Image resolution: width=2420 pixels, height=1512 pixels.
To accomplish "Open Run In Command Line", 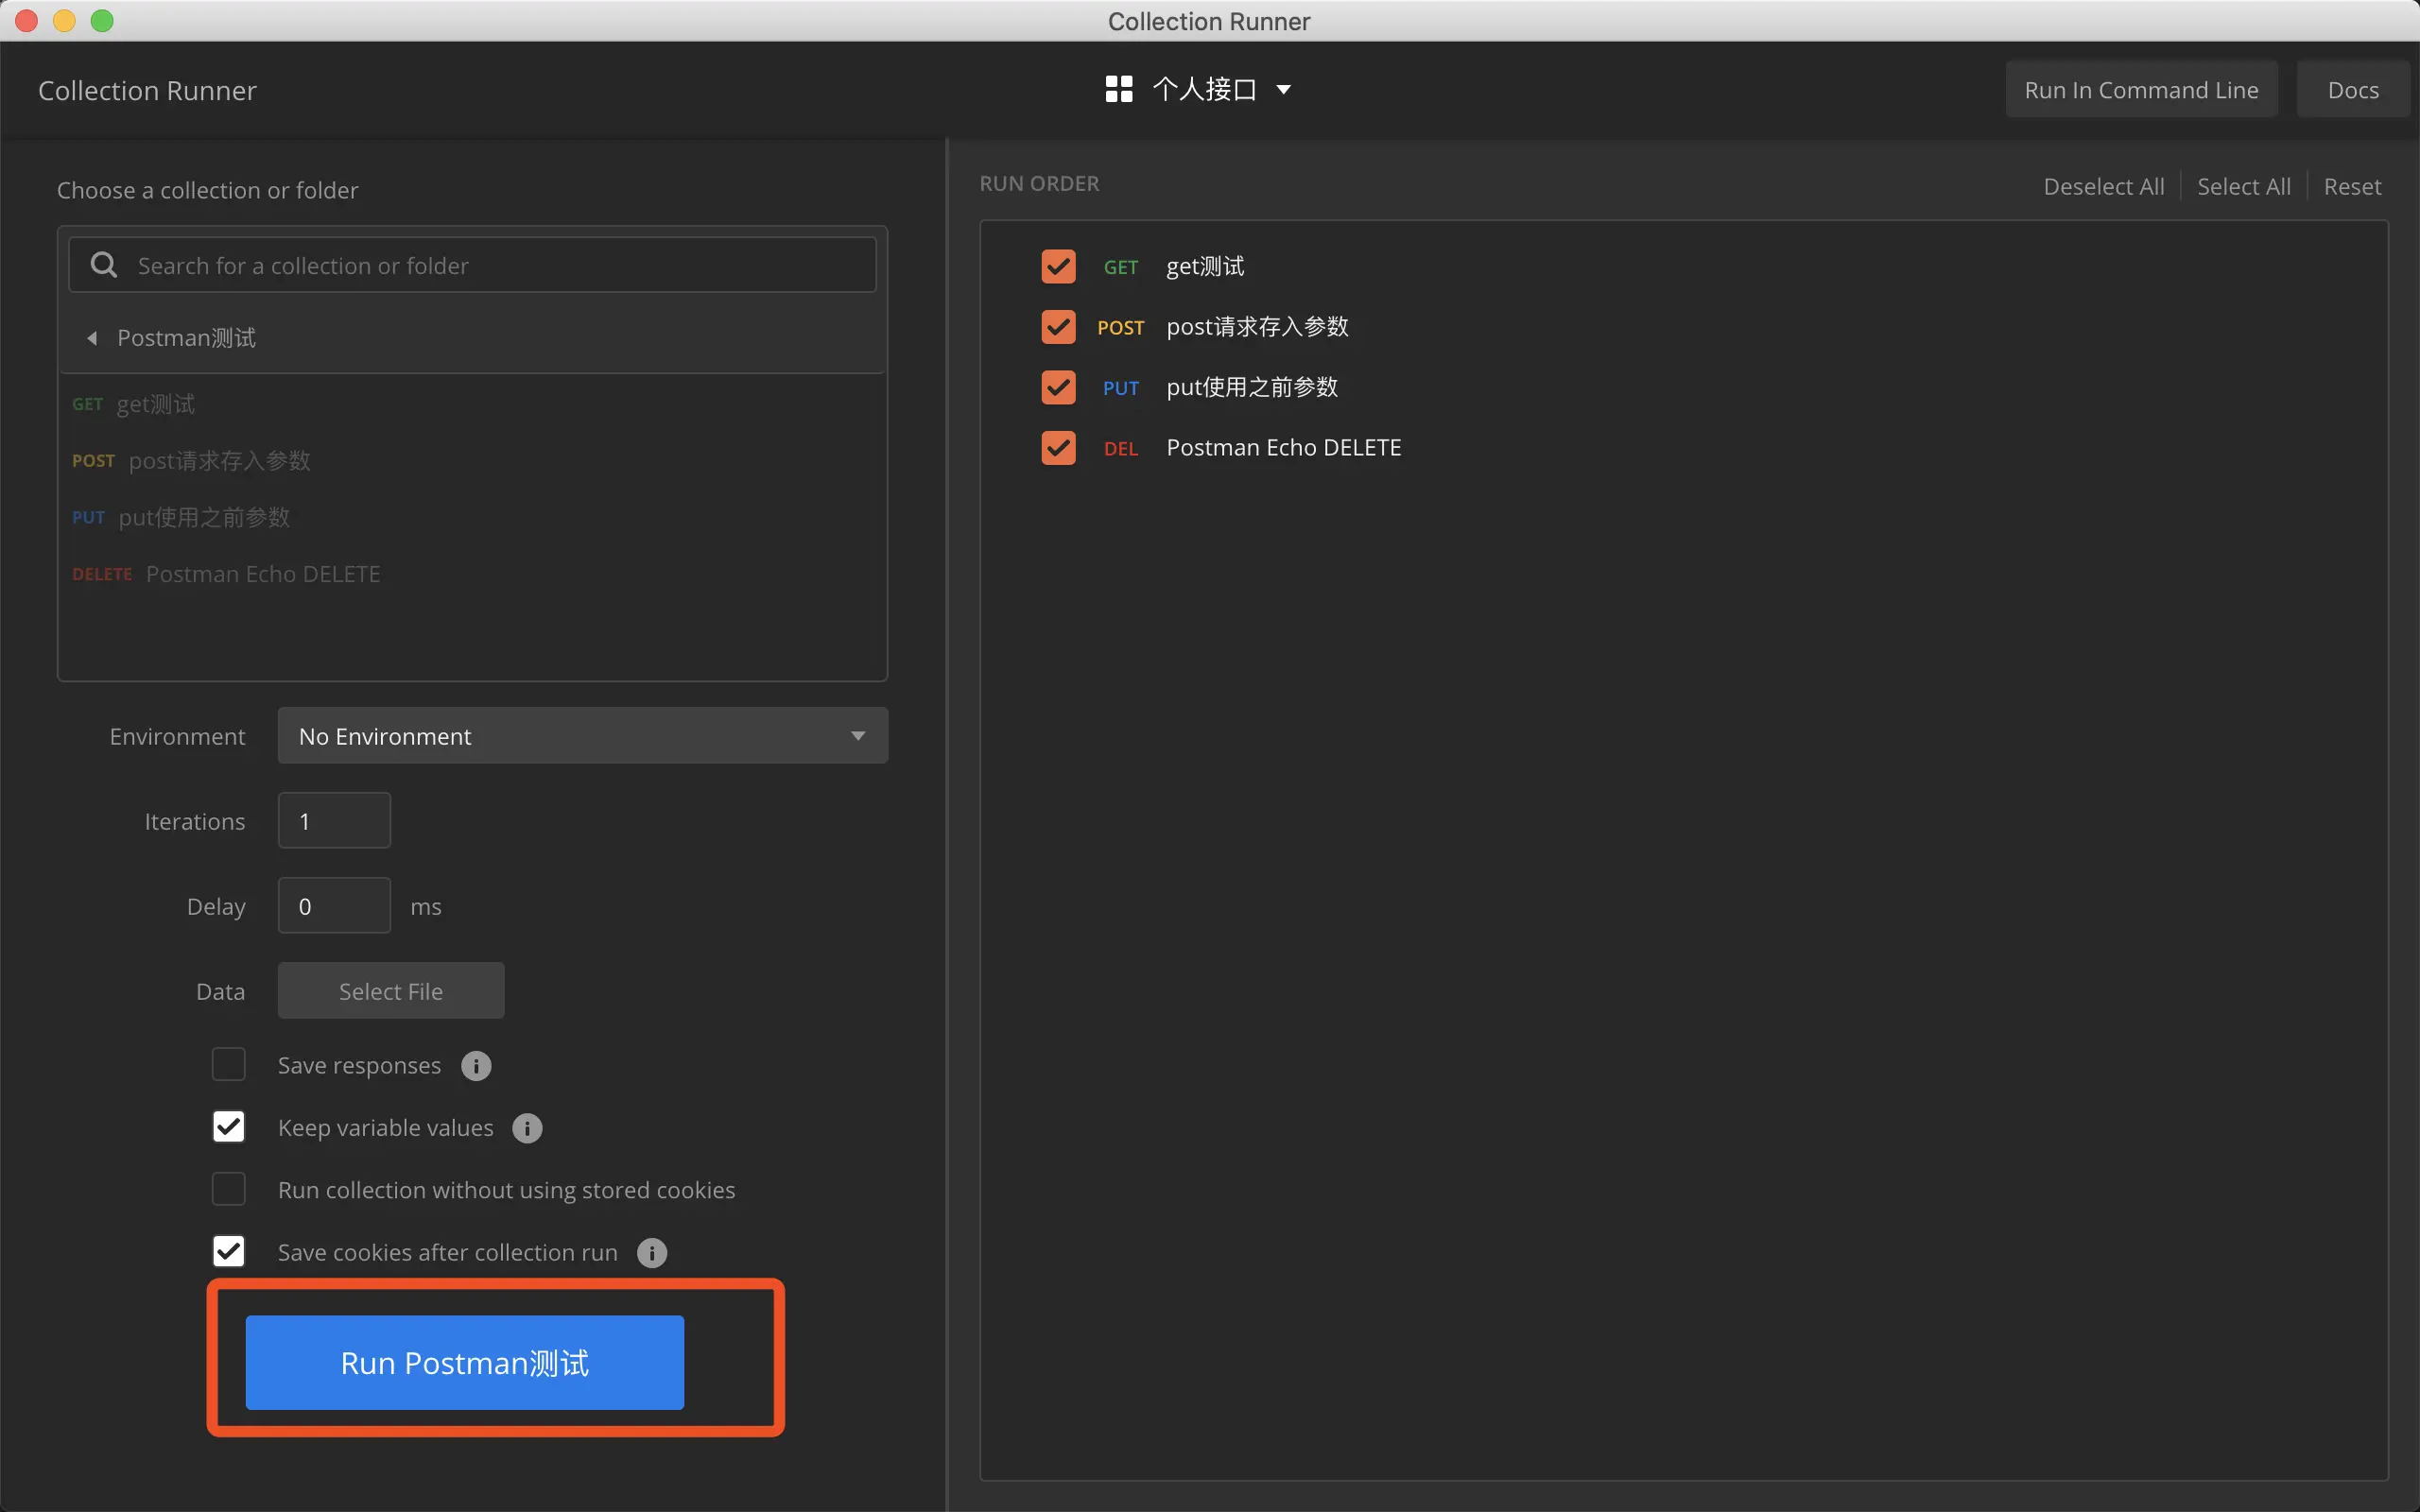I will [2141, 90].
